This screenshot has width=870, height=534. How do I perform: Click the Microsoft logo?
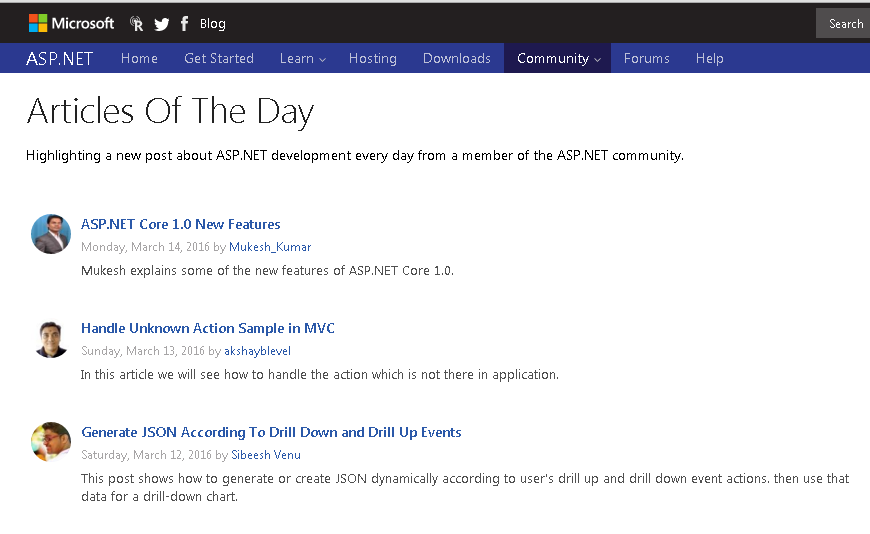(71, 23)
